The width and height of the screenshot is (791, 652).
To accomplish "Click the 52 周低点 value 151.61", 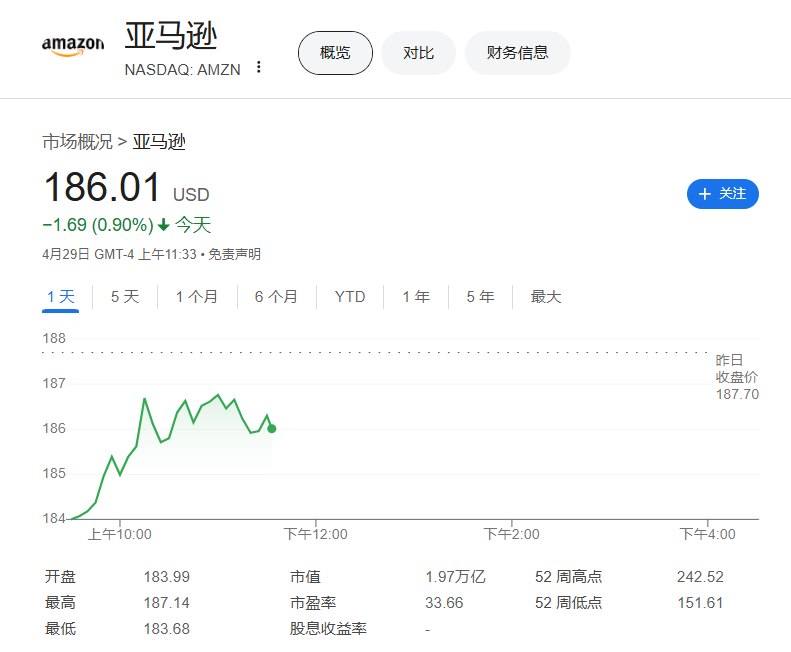I will [700, 603].
